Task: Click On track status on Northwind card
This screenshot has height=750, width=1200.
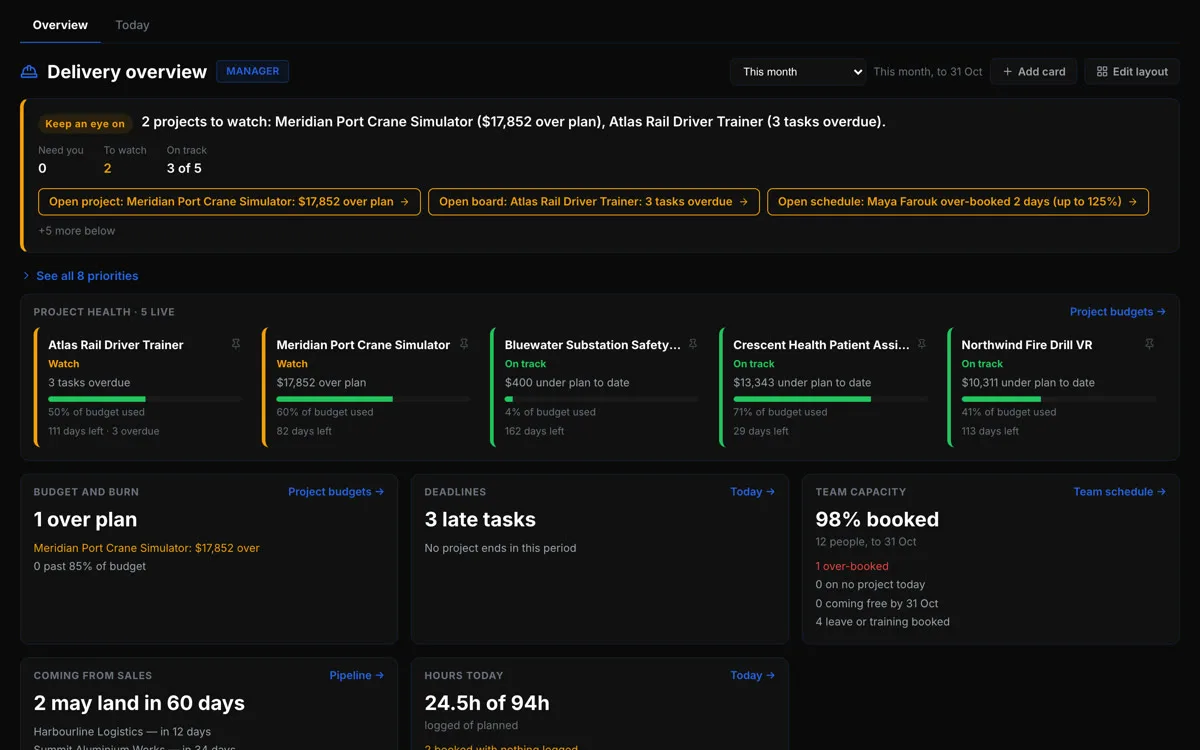Action: (x=982, y=364)
